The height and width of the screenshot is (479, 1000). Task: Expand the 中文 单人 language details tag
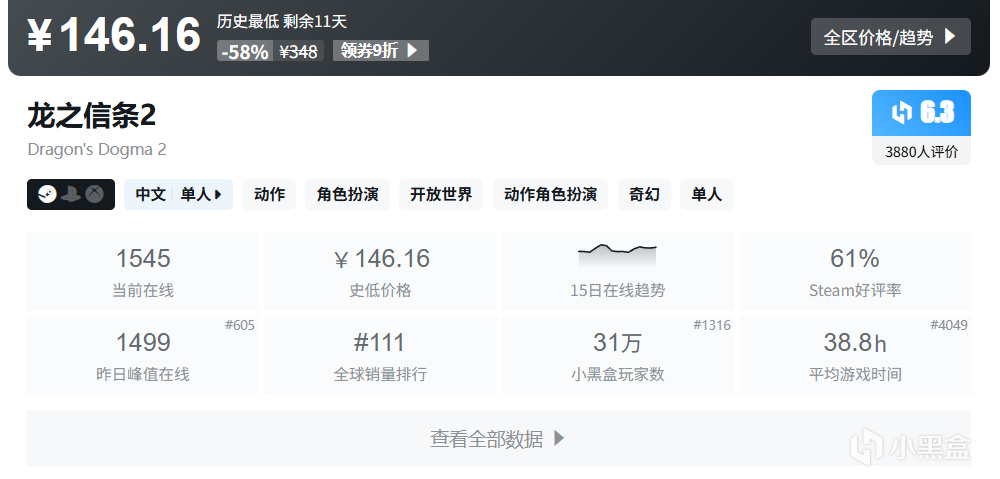[179, 195]
